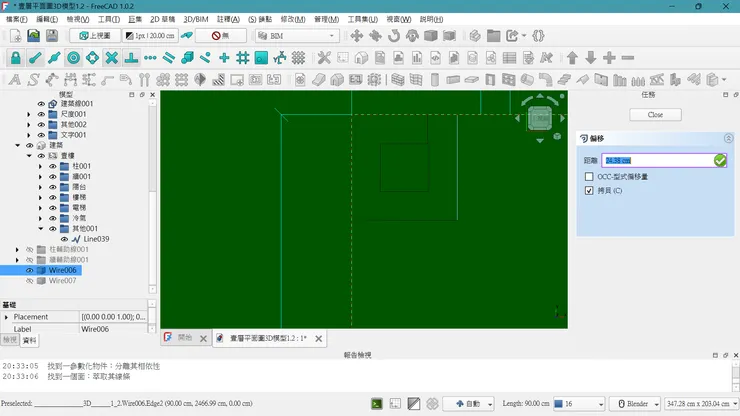This screenshot has width=740, height=416.
Task: Click the open file icon
Action: tap(34, 36)
